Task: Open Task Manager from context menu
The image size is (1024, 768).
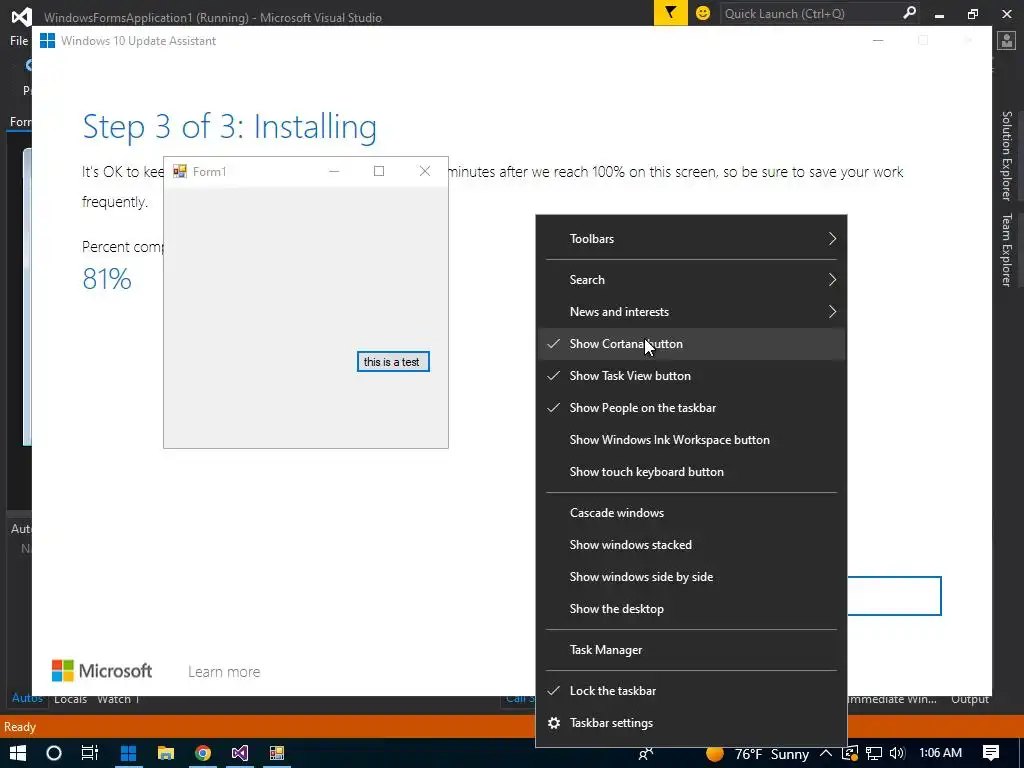Action: click(691, 650)
